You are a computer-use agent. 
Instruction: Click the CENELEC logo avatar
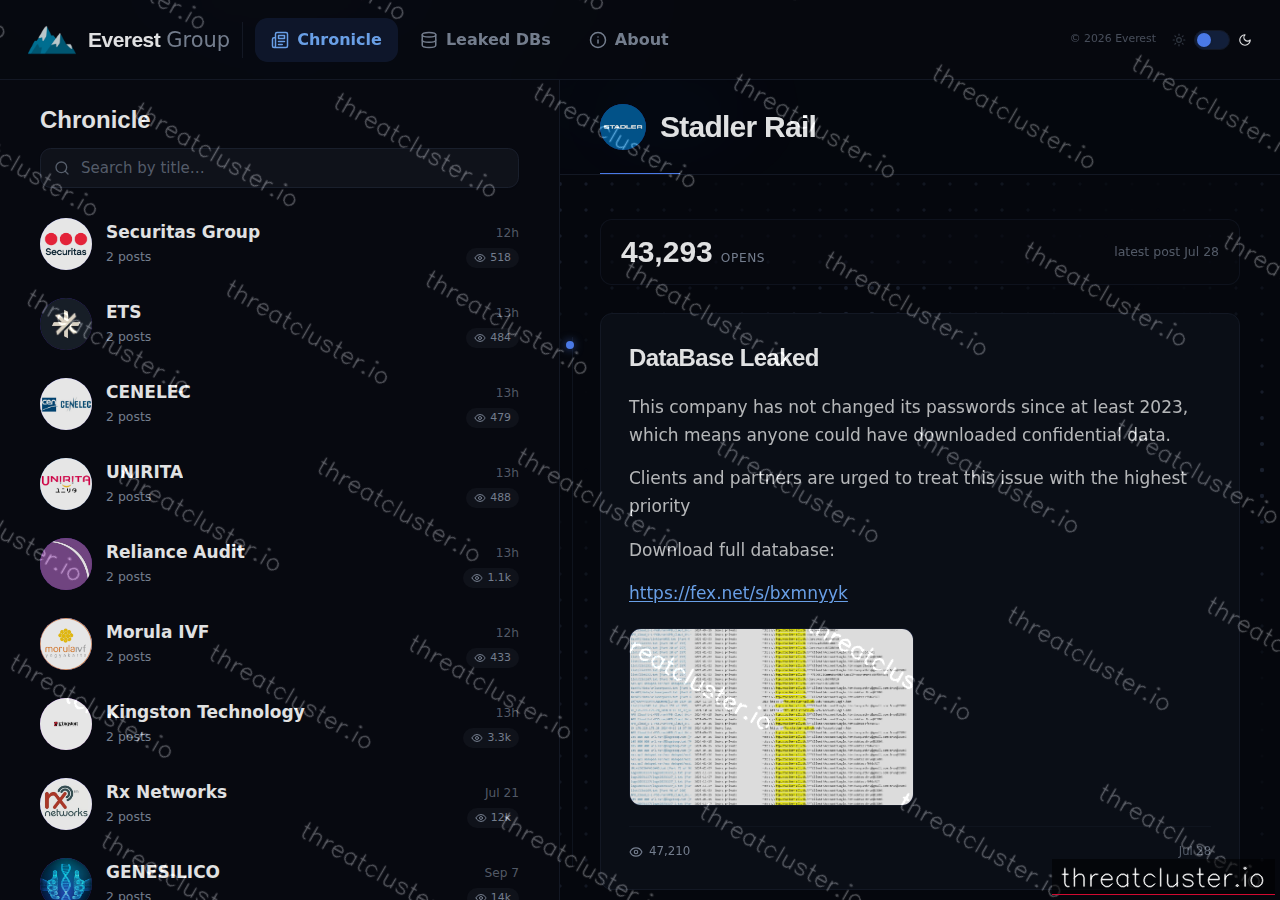(66, 404)
